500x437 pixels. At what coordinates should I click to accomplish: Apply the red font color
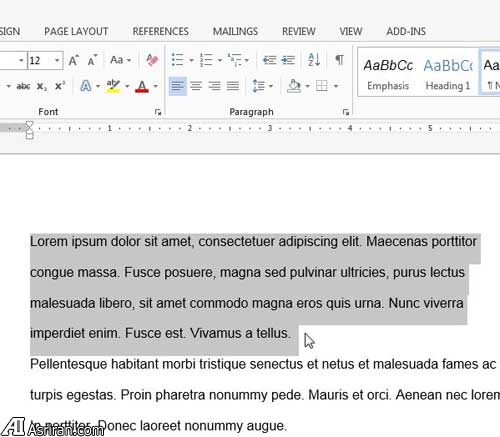point(142,87)
